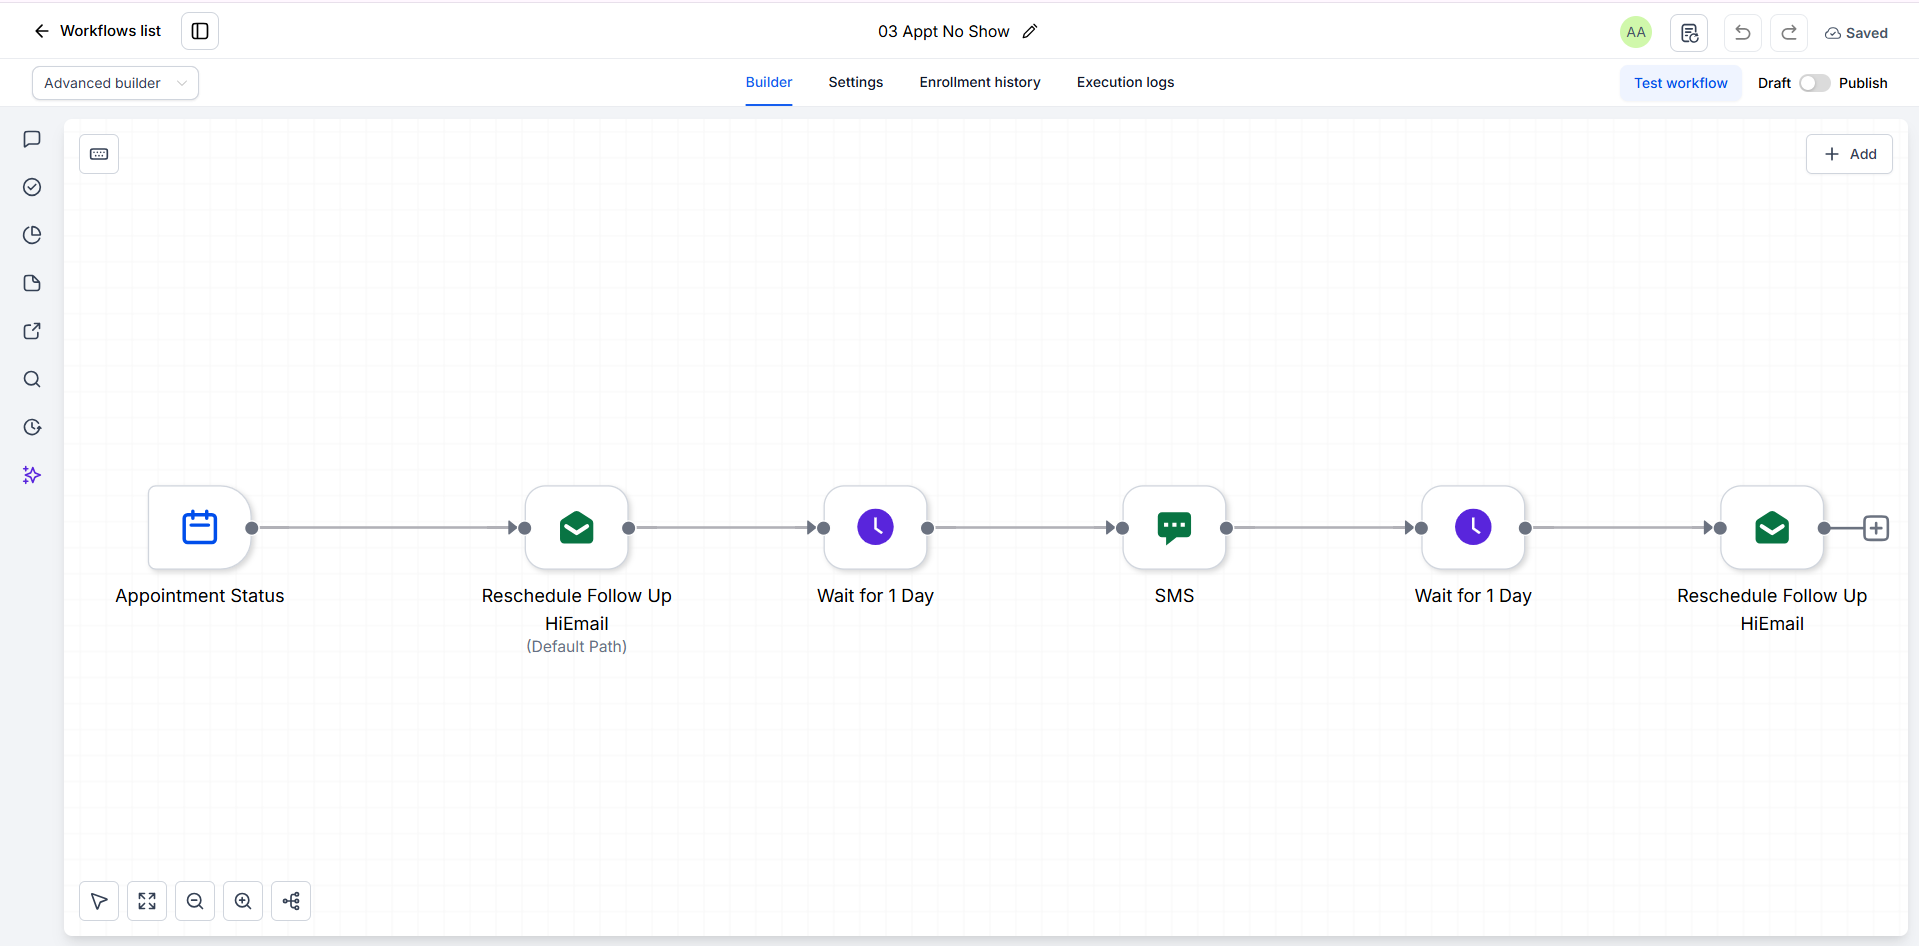Open the checkmark circle sidebar icon
Viewport: 1919px width, 946px height.
tap(32, 187)
